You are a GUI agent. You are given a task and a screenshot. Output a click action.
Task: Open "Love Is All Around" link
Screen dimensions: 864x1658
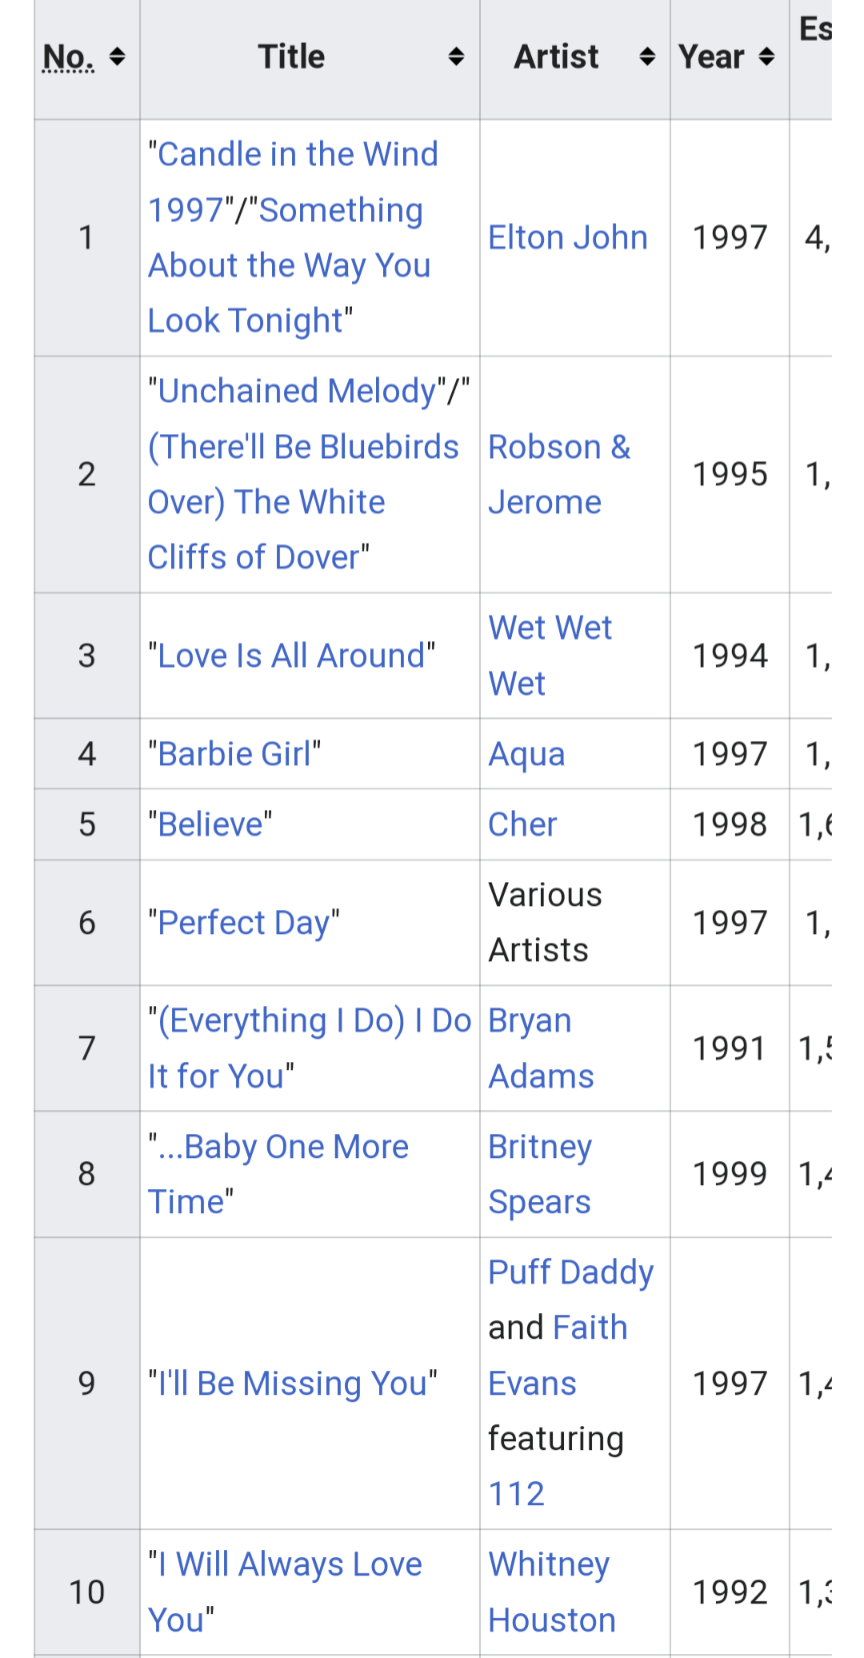(x=291, y=656)
